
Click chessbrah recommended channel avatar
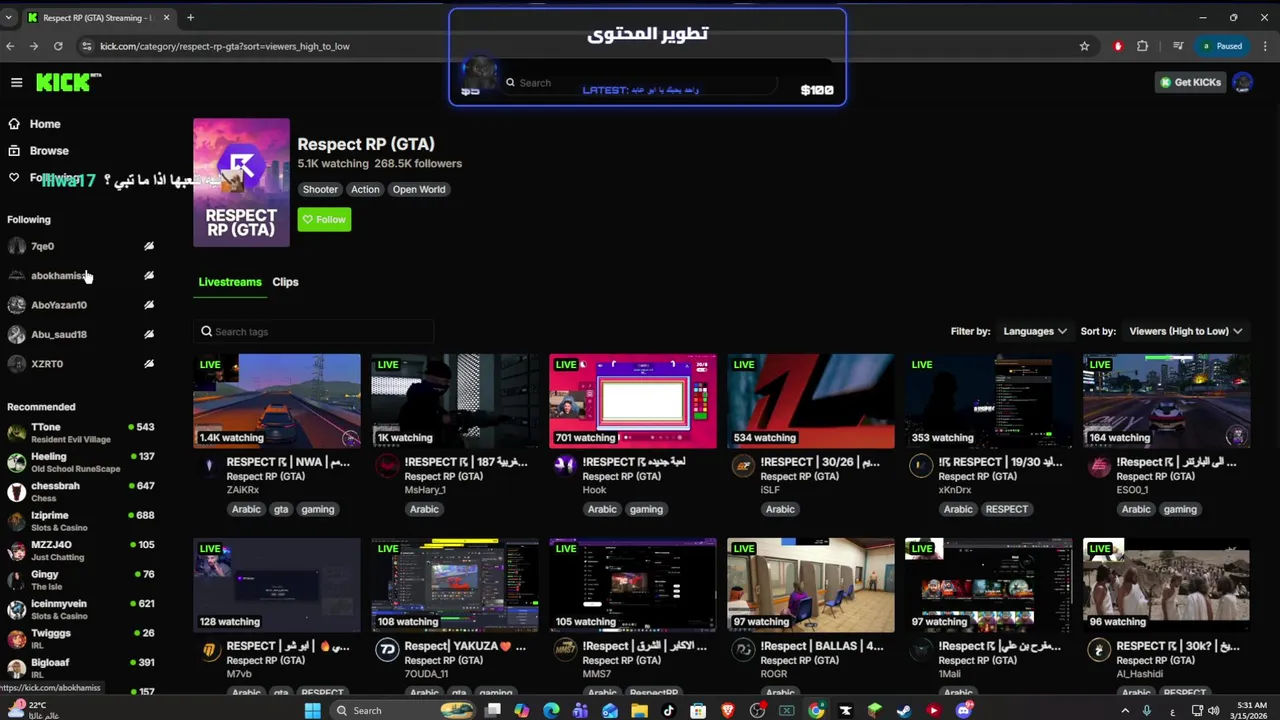tap(16, 492)
